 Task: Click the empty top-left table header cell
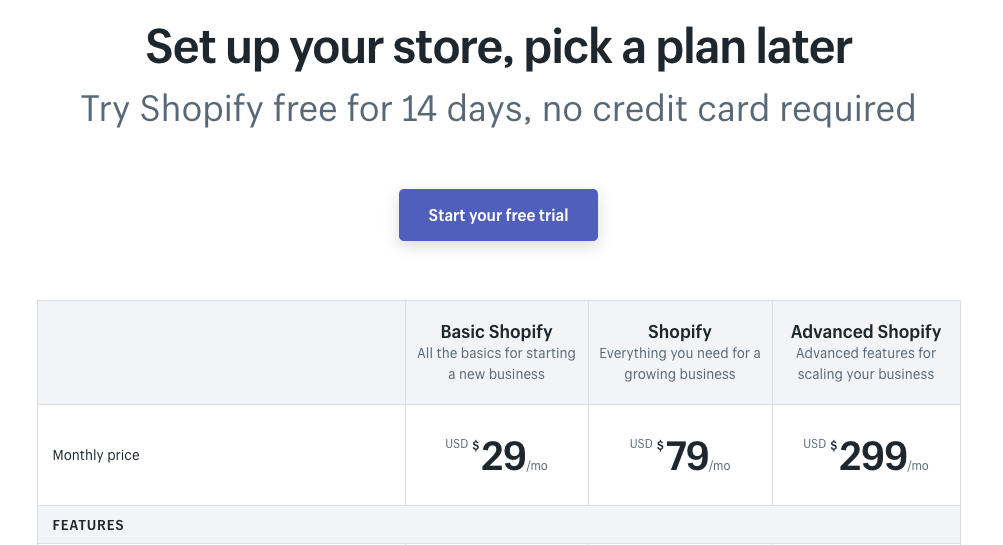click(221, 352)
